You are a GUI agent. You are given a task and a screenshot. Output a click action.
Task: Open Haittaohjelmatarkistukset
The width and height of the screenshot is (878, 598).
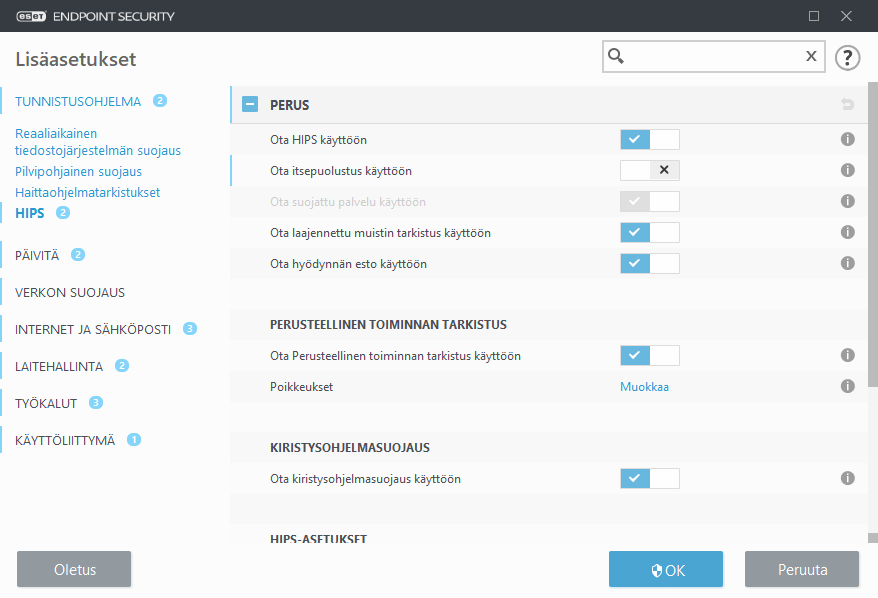click(87, 193)
